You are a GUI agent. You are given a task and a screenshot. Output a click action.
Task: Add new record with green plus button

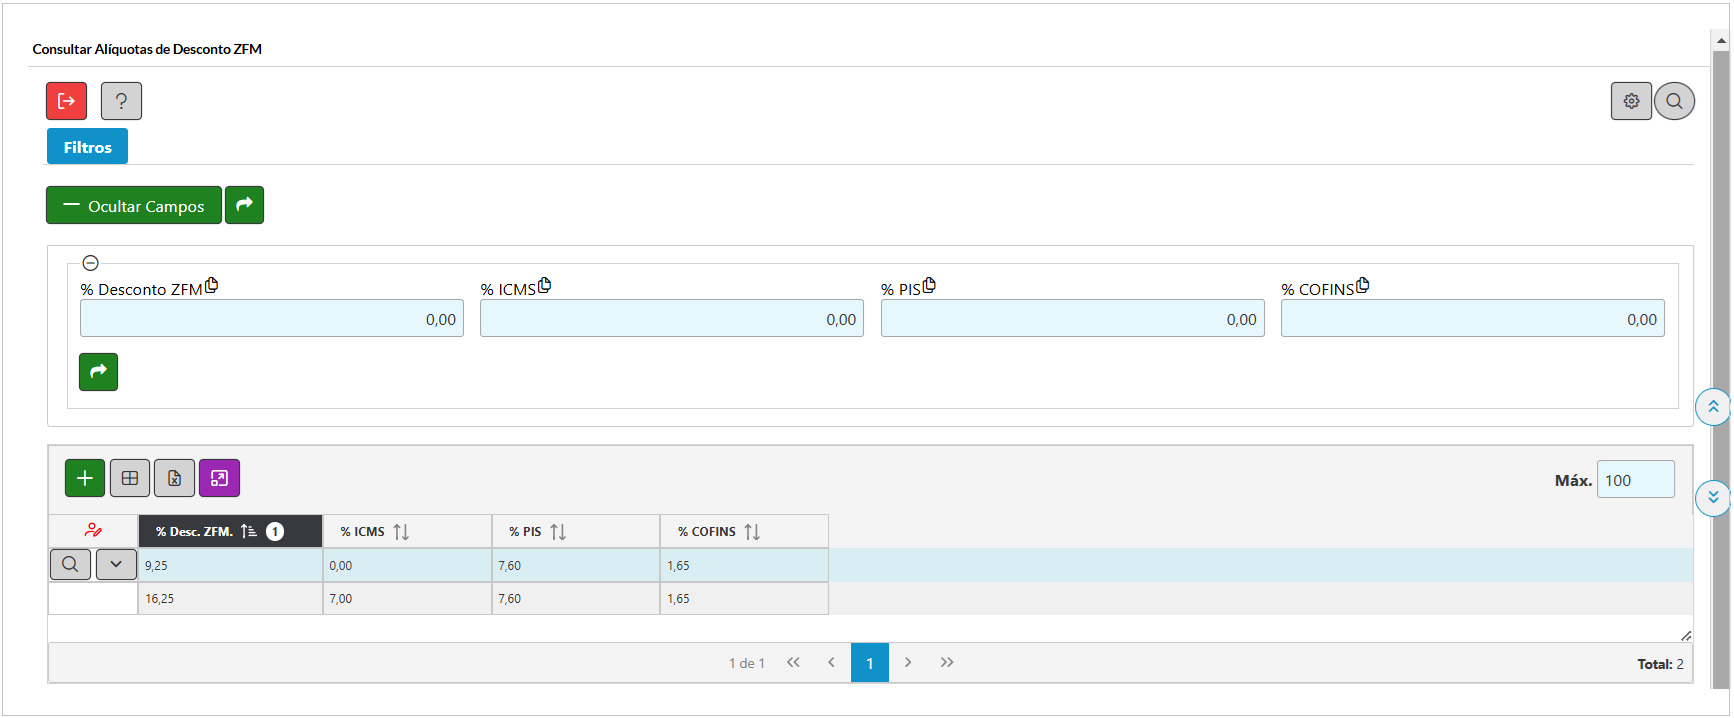click(85, 478)
